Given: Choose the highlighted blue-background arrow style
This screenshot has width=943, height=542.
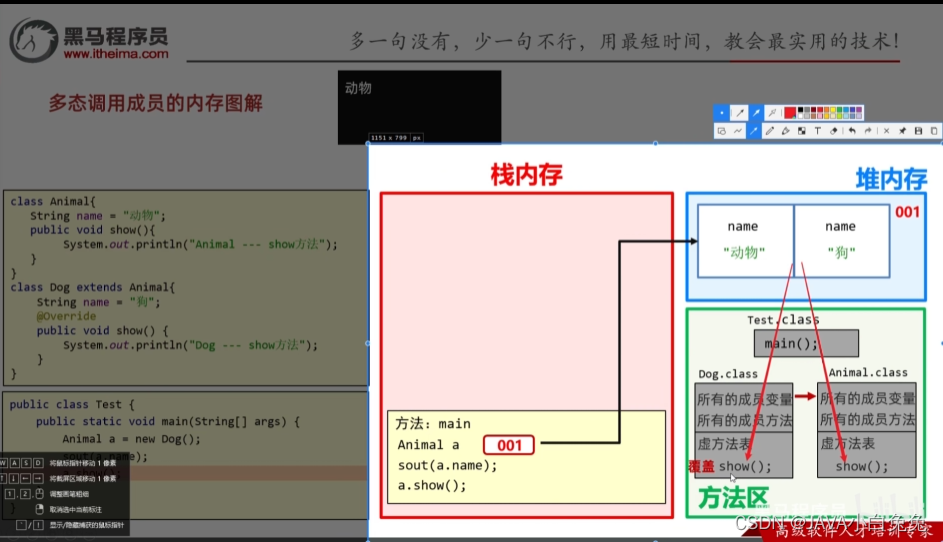Looking at the screenshot, I should point(756,112).
